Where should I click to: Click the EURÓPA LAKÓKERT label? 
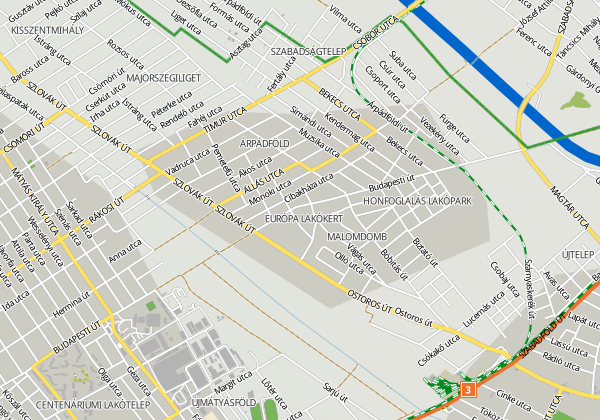tap(304, 219)
